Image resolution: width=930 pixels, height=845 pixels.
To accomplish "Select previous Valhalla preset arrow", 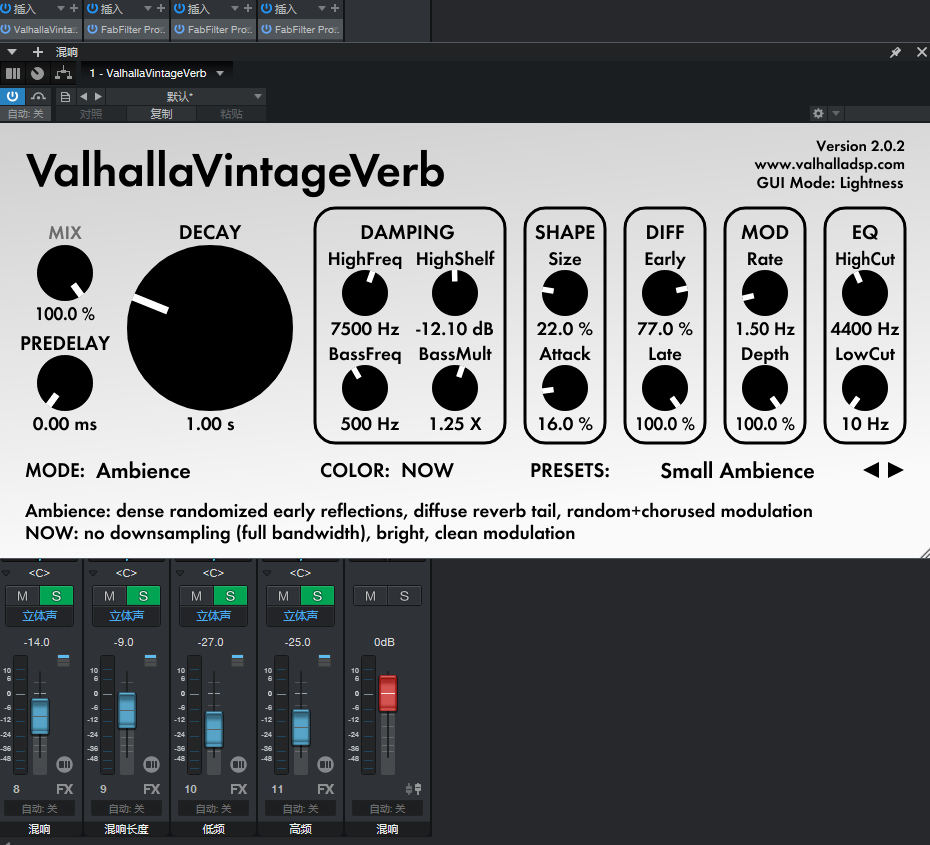I will click(x=871, y=470).
